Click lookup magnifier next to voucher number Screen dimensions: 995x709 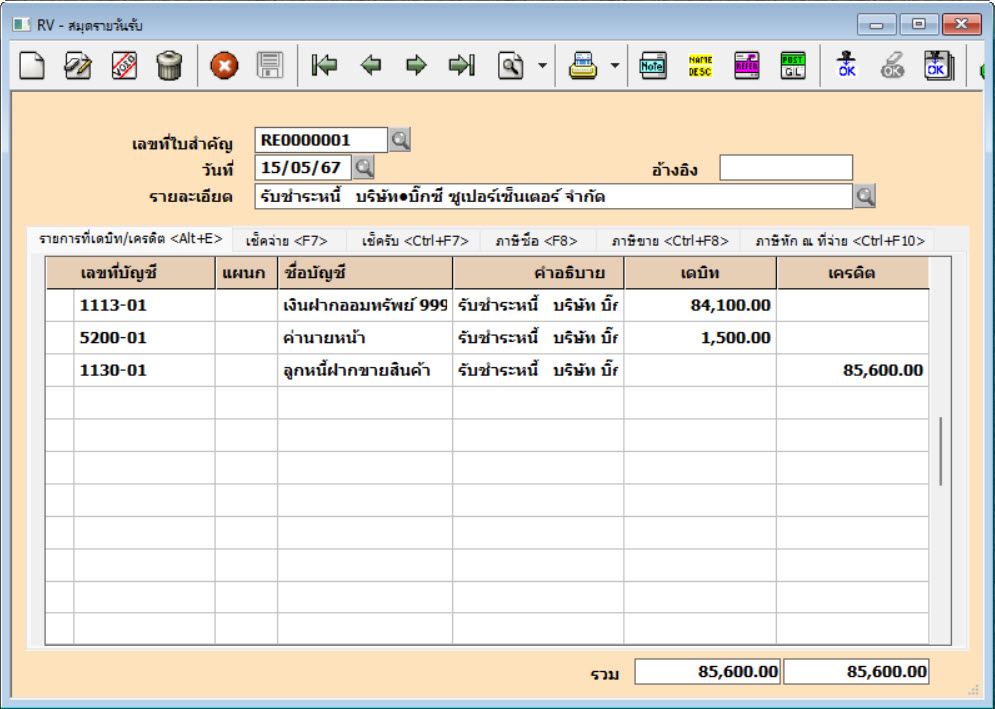coord(400,140)
